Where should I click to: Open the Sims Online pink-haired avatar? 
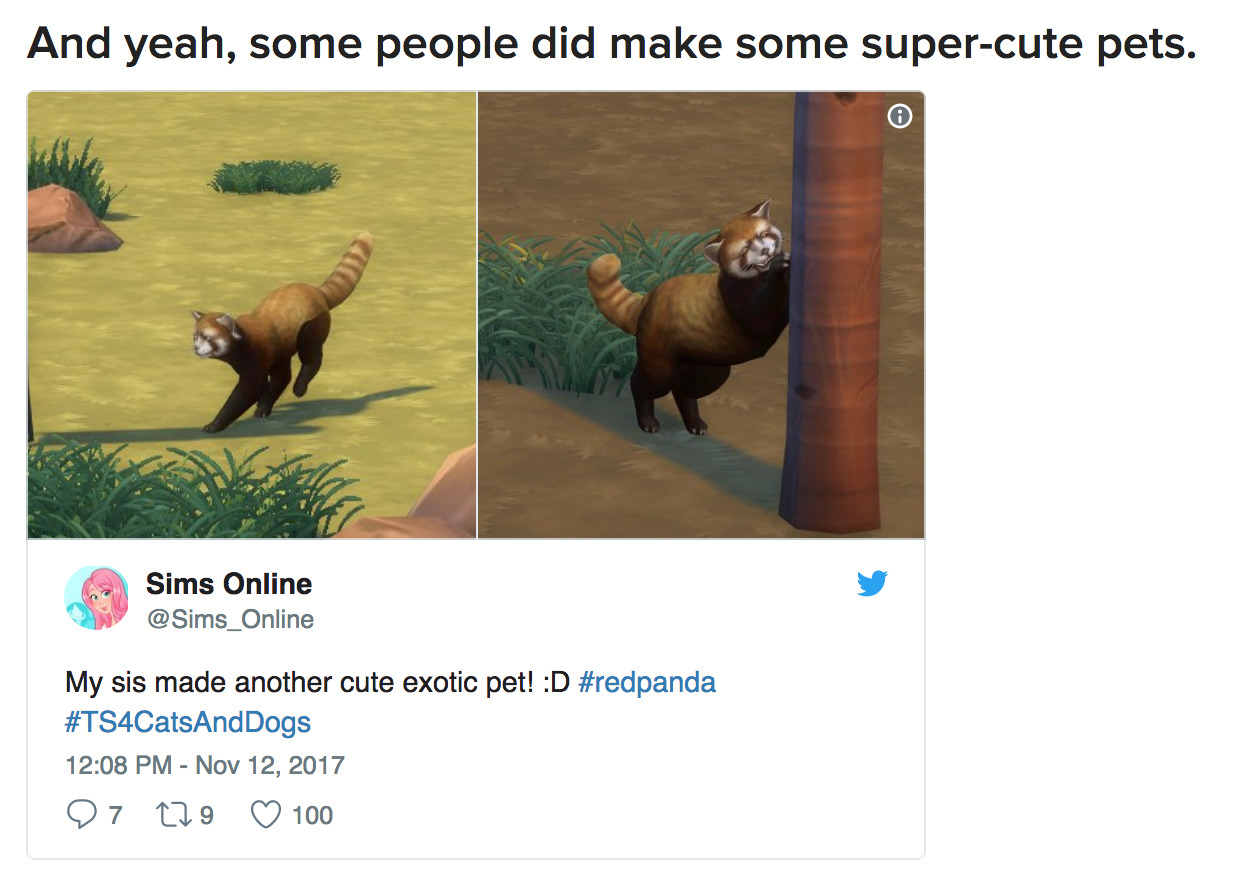pos(96,598)
